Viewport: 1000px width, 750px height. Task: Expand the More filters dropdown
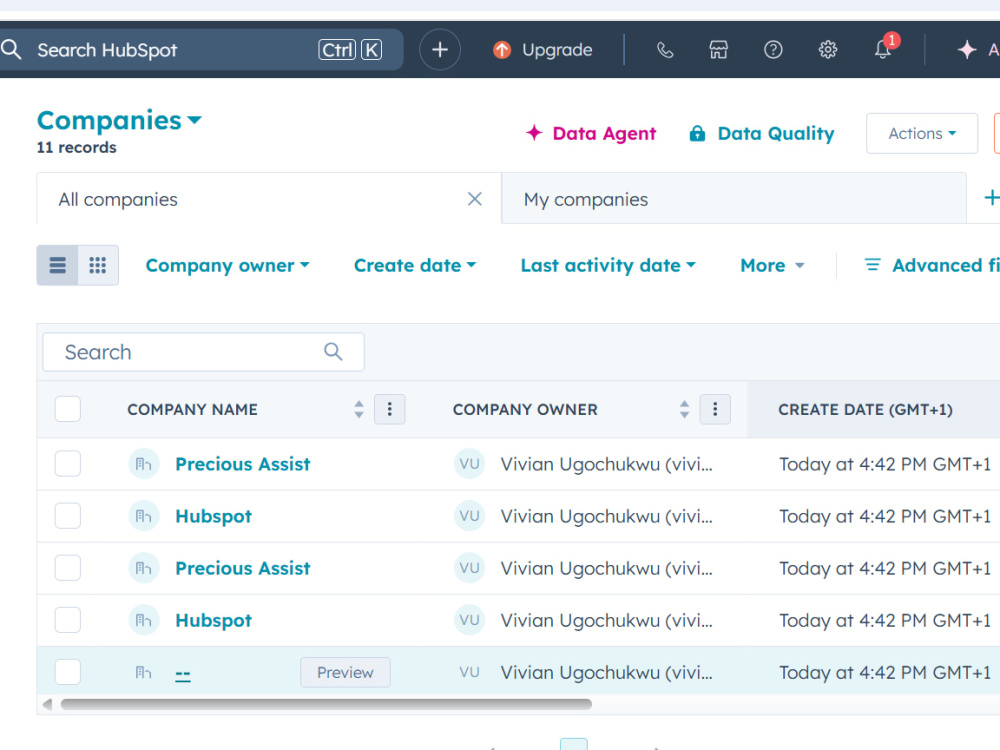tap(772, 265)
